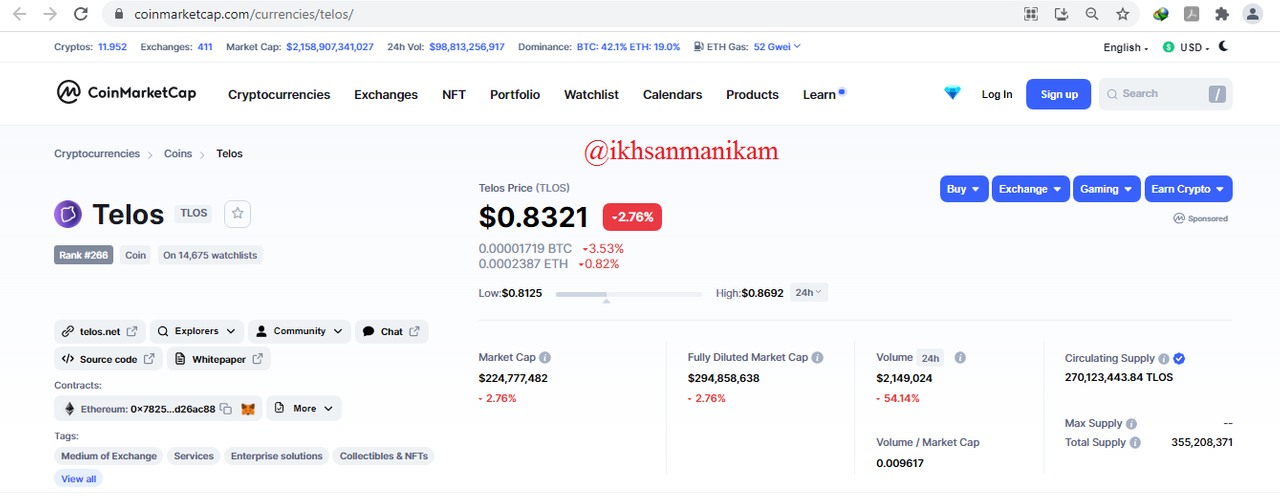The height and width of the screenshot is (496, 1280).
Task: Click the Search input field
Action: tap(1165, 94)
